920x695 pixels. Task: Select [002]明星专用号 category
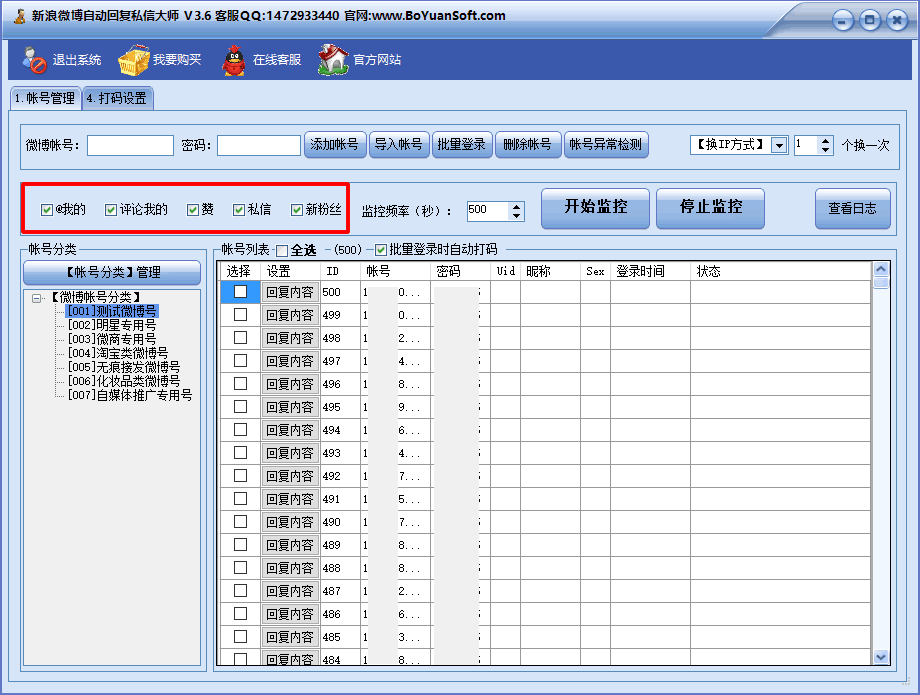tap(112, 325)
